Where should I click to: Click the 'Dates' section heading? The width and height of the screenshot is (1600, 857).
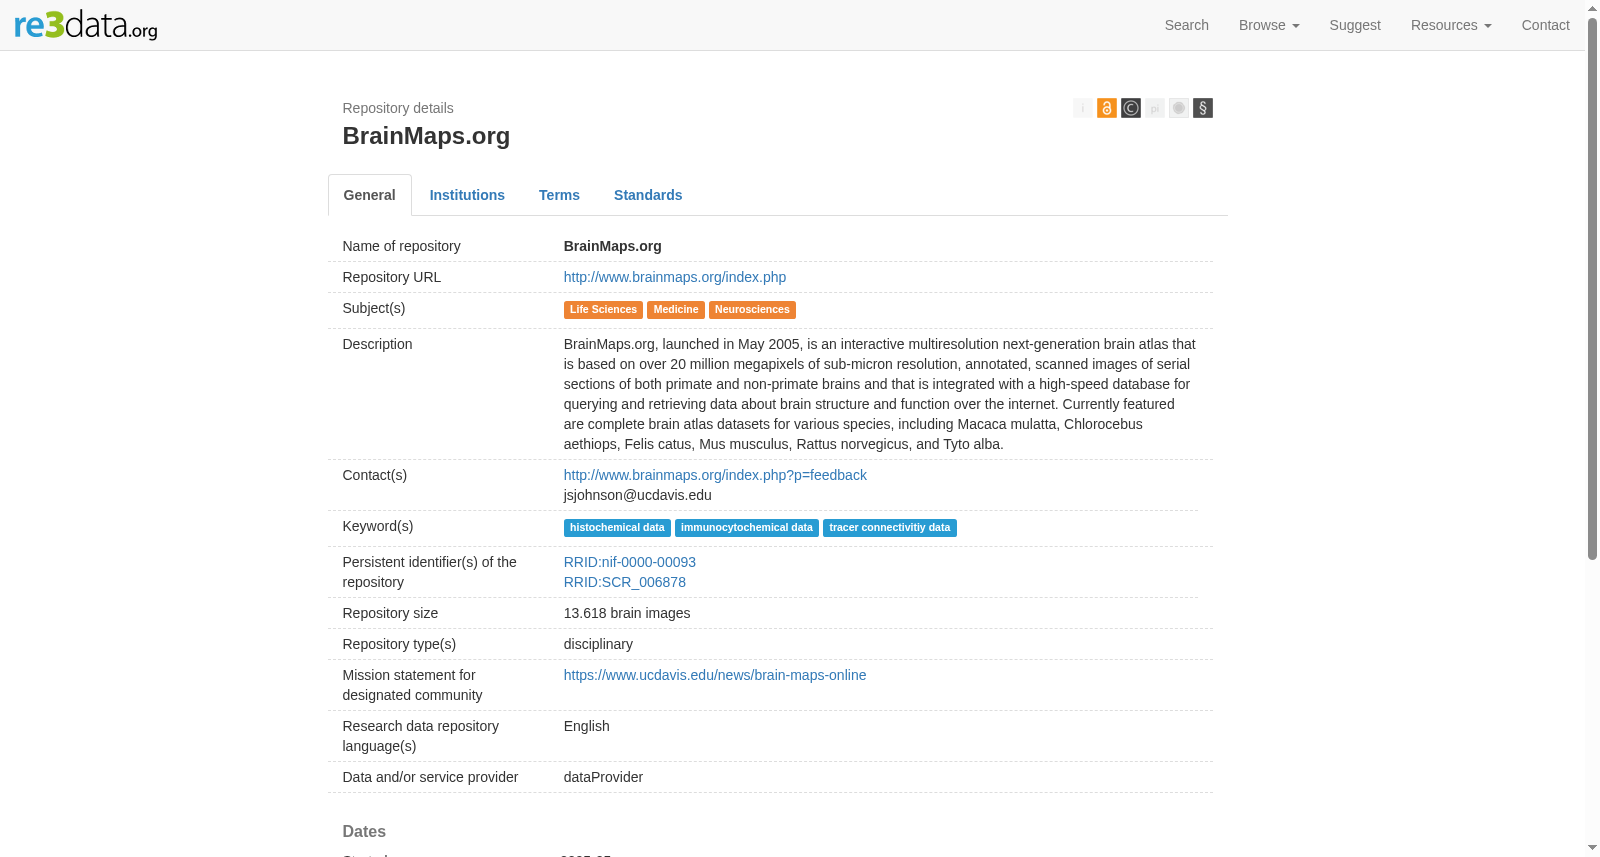[x=364, y=831]
